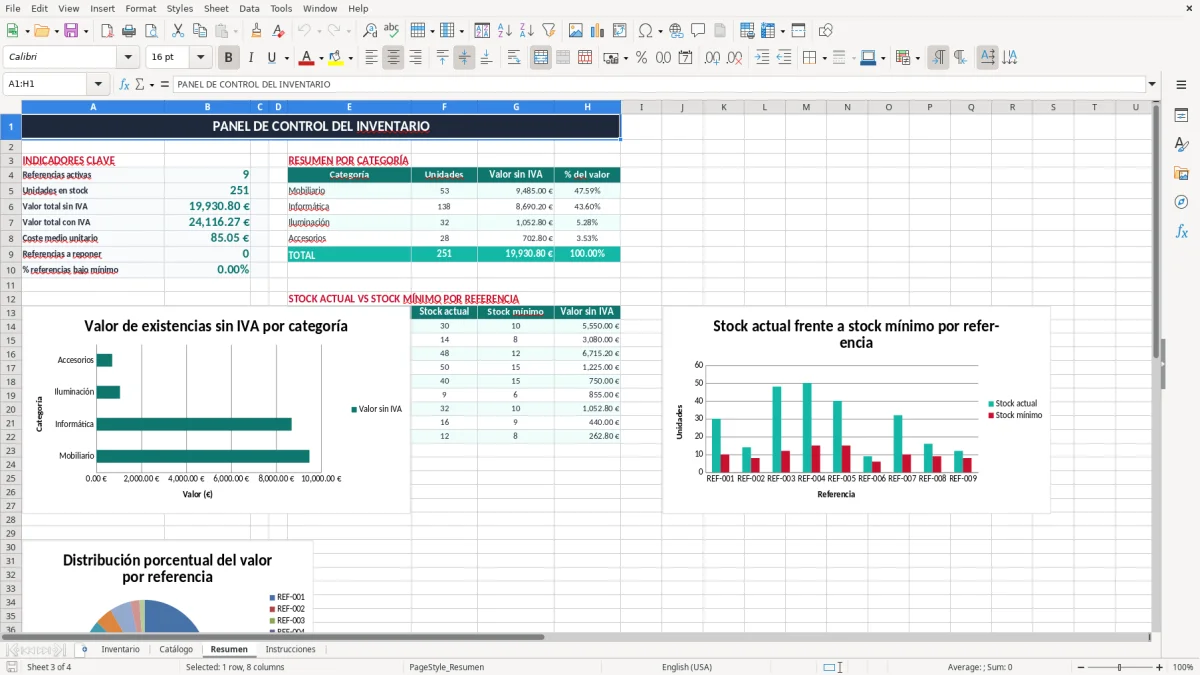Click the Sort Ascending icon
This screenshot has height=675, width=1200.
[504, 31]
